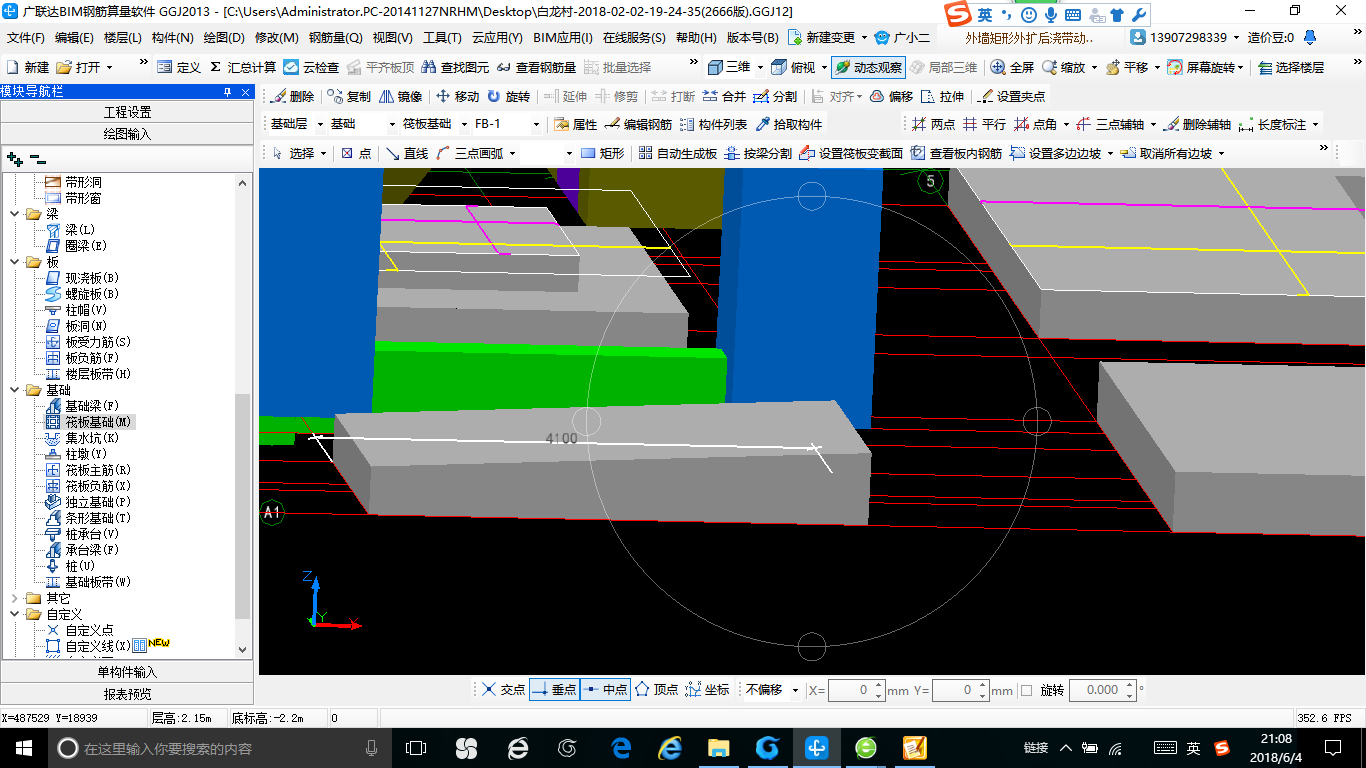Collapse the 自定义 tree node

14,614
